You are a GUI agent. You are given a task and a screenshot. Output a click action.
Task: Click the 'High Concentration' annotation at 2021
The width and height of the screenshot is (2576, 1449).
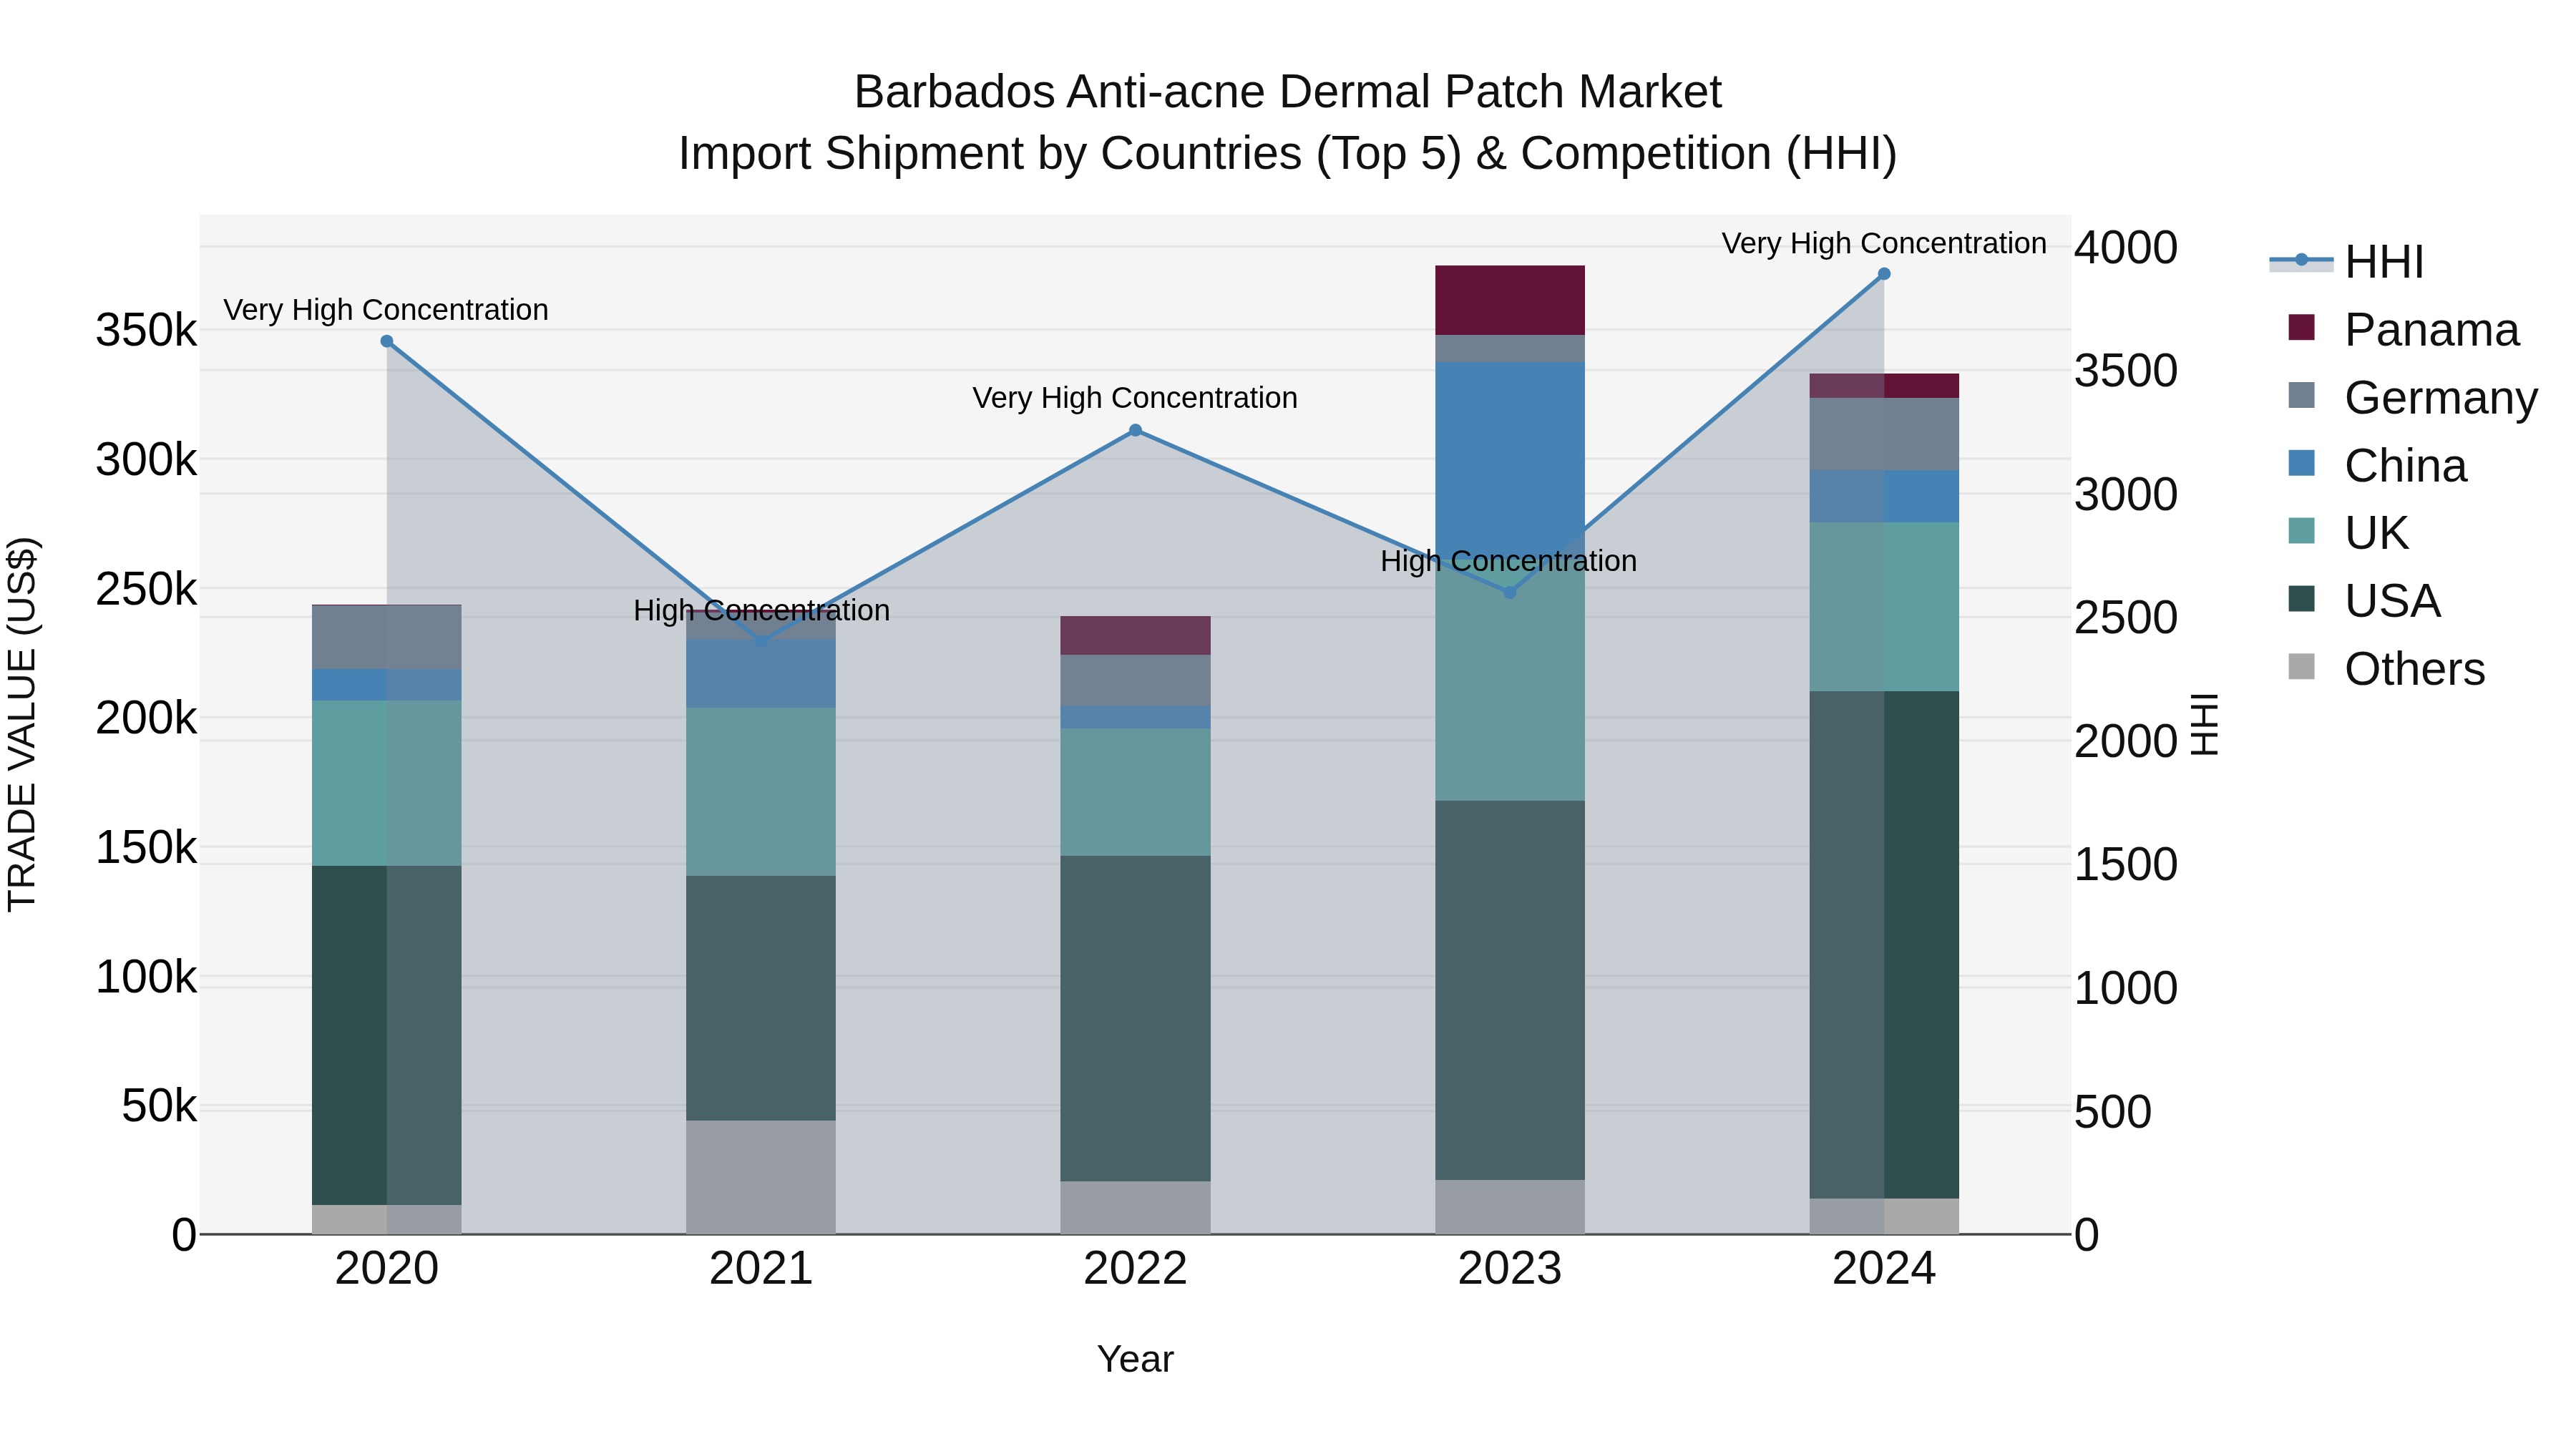point(761,610)
